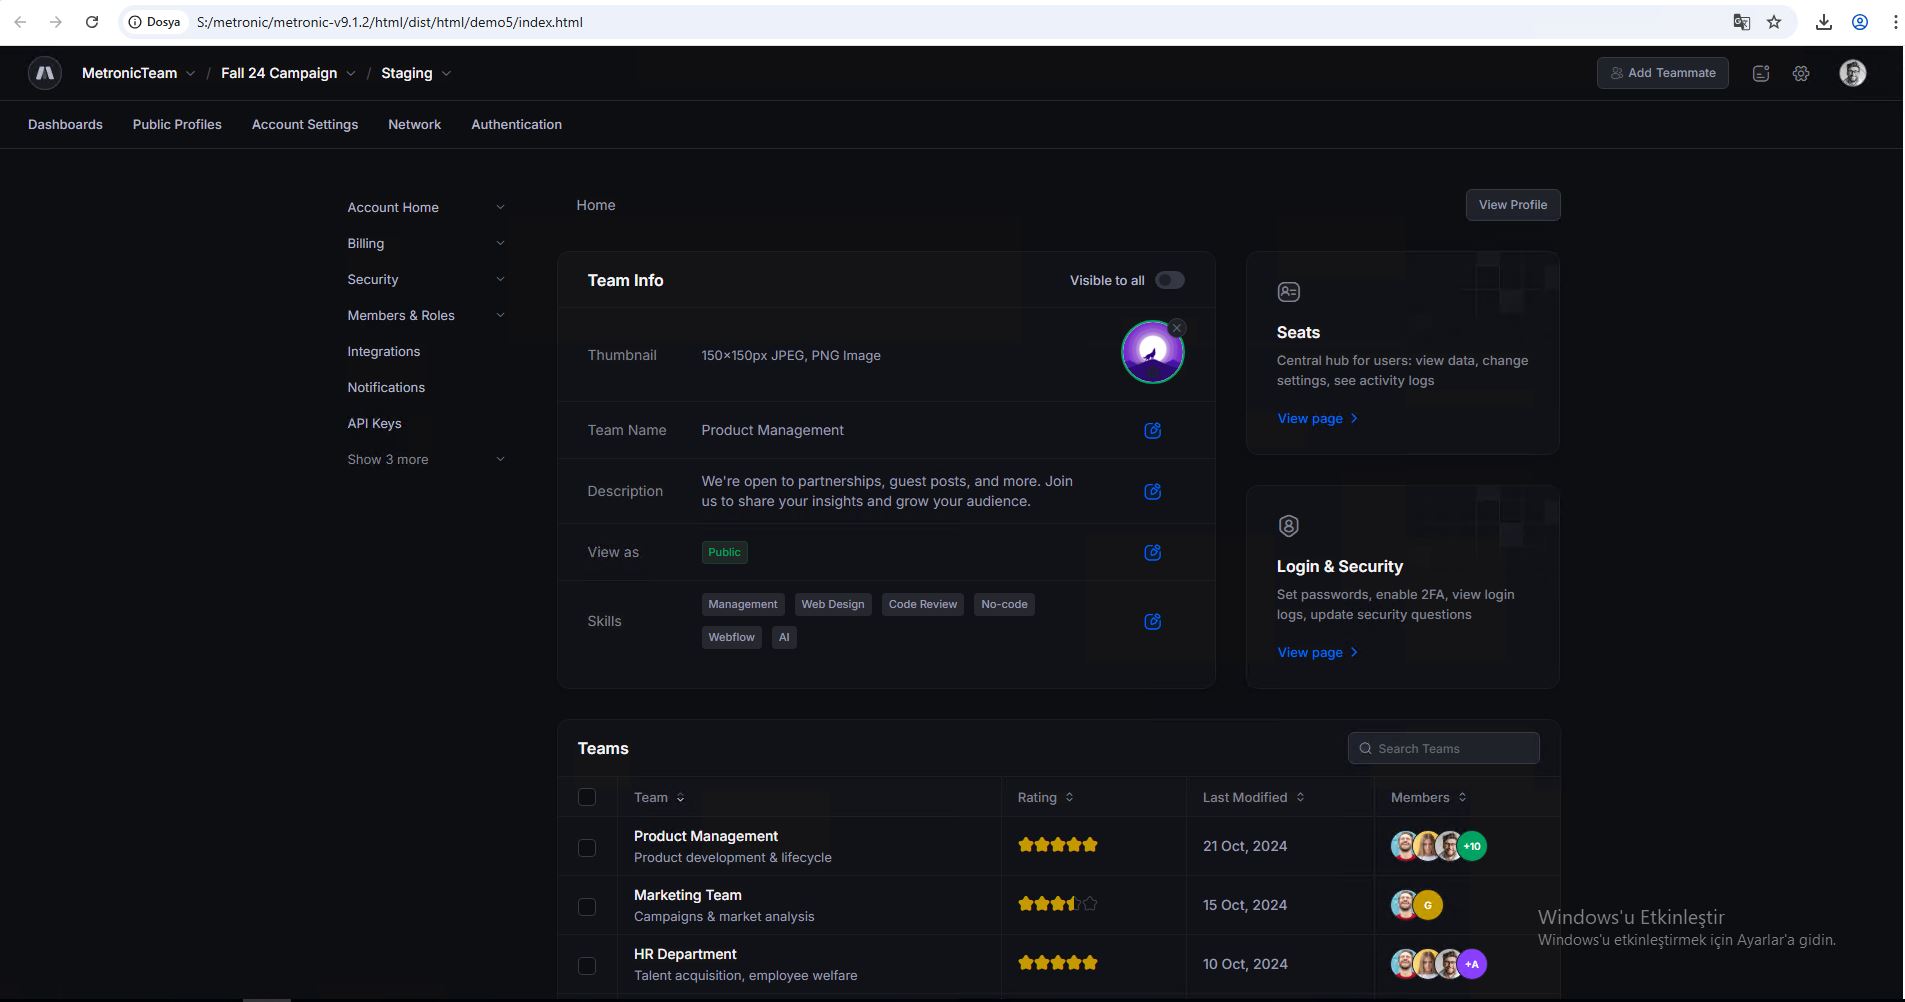
Task: Click the edit icon beside Description
Action: [x=1152, y=492]
